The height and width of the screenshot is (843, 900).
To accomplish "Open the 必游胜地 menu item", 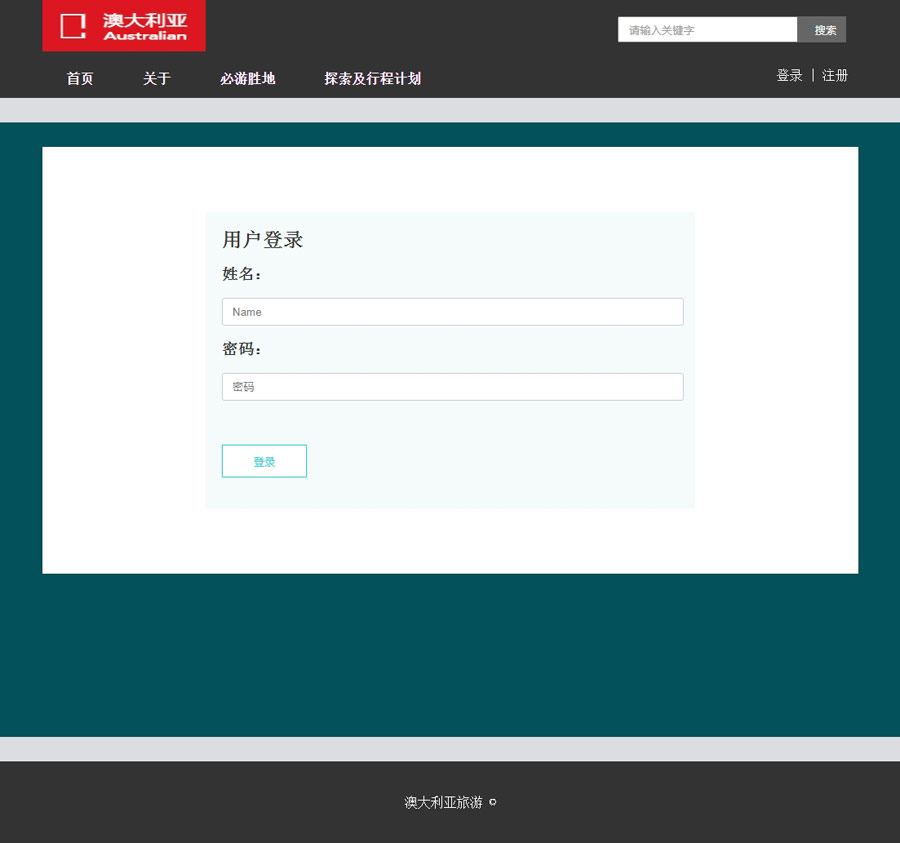I will tap(248, 79).
